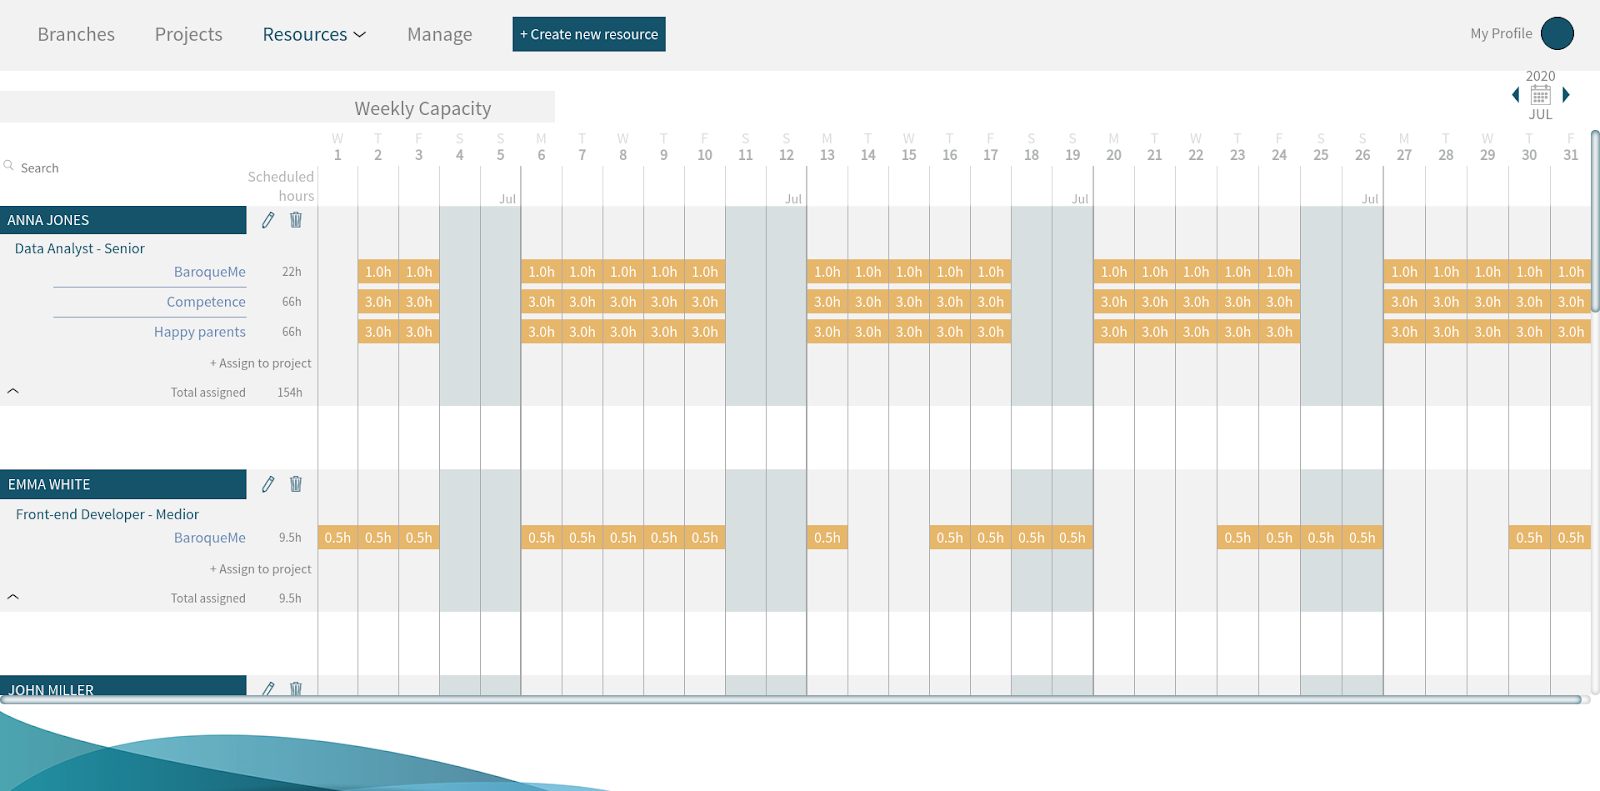Select Emma BaroqueMe 0.5h cell on July 18

click(x=1031, y=538)
